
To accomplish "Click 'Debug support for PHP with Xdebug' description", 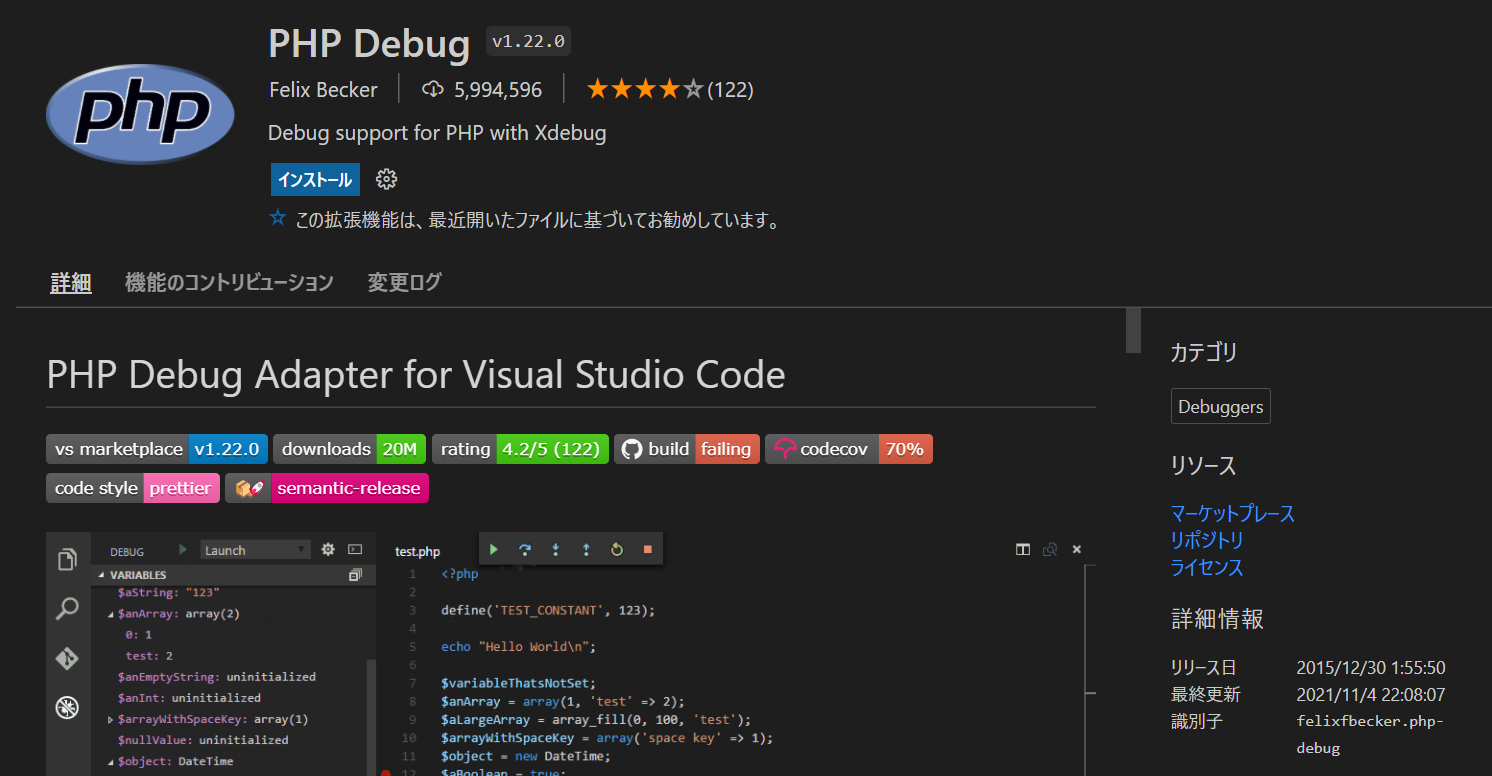I will coord(437,133).
